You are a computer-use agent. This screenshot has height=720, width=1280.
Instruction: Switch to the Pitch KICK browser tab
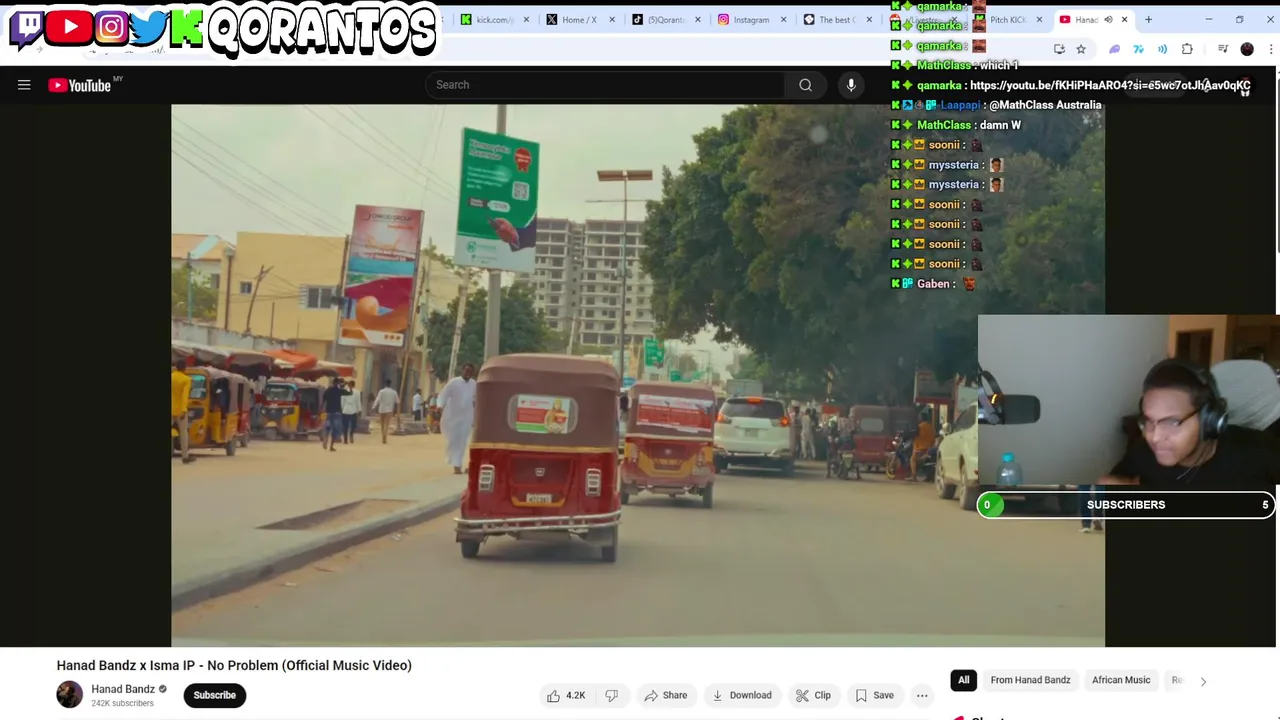point(1007,20)
